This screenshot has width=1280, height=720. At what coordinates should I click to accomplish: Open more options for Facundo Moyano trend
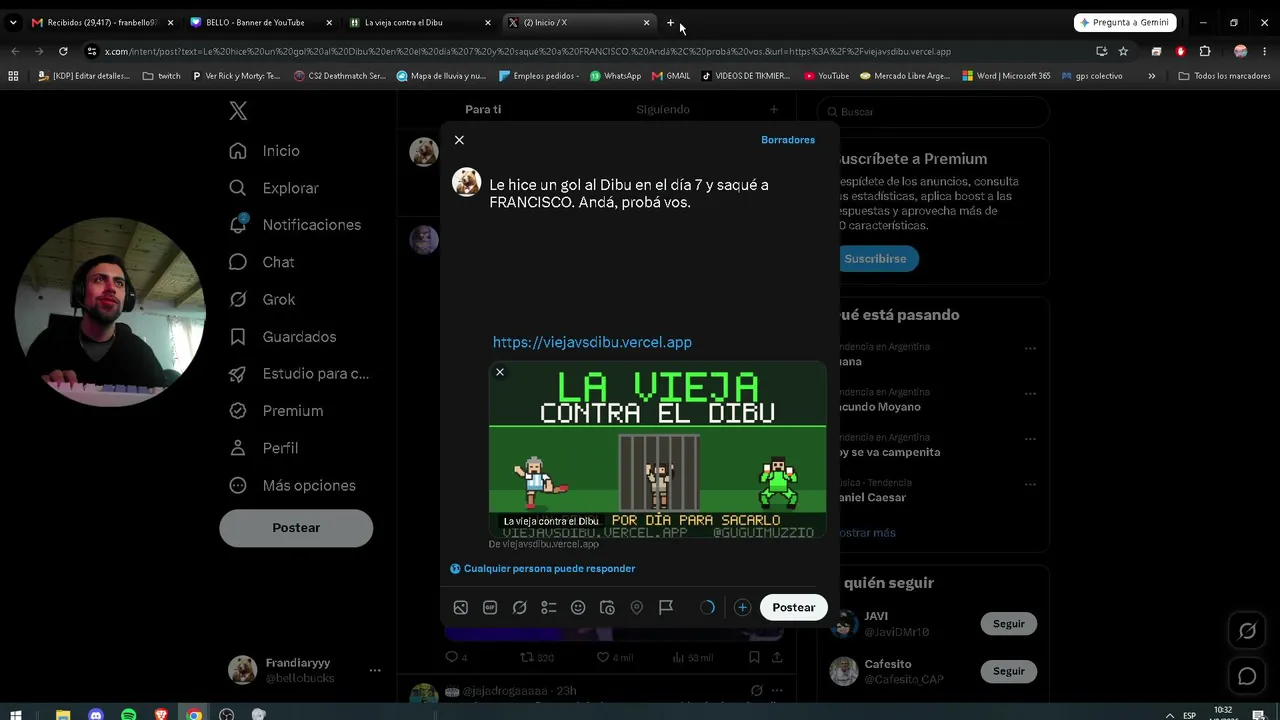(1030, 394)
